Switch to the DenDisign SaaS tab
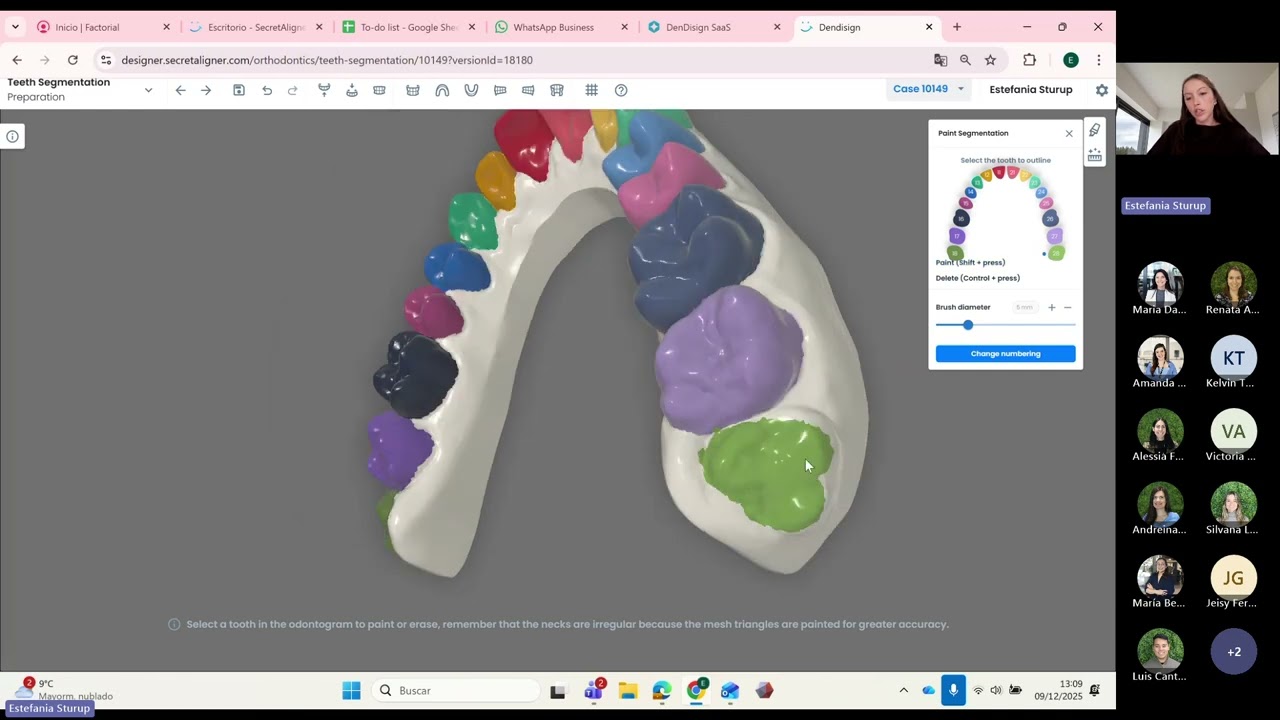The image size is (1280, 720). [714, 27]
